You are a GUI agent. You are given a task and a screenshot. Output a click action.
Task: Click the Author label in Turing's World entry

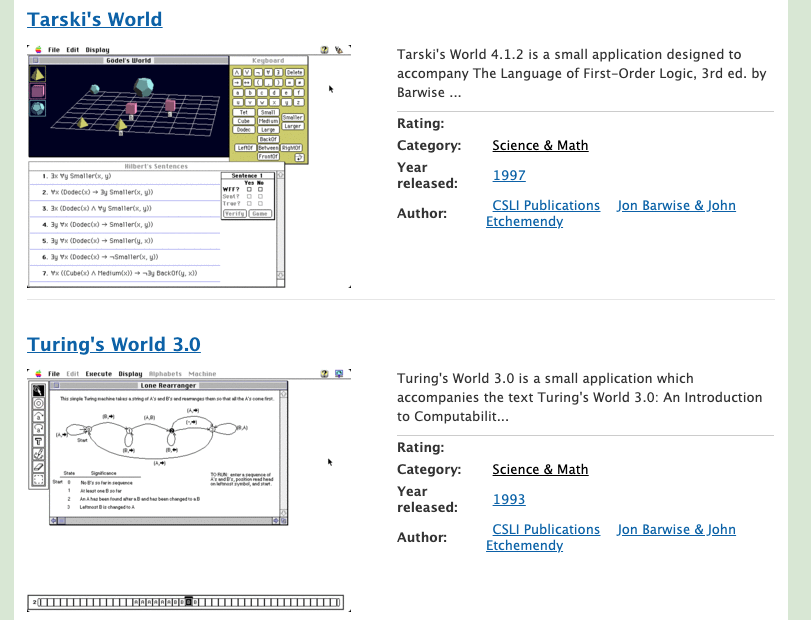coord(422,537)
